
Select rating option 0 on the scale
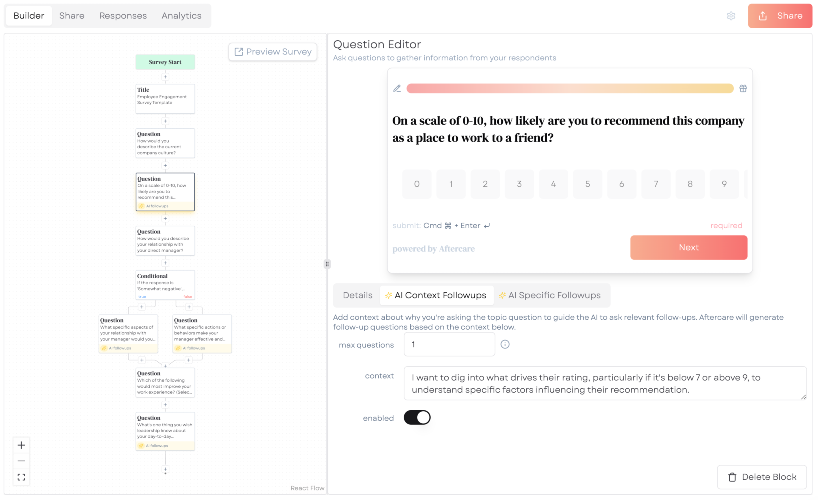417,184
